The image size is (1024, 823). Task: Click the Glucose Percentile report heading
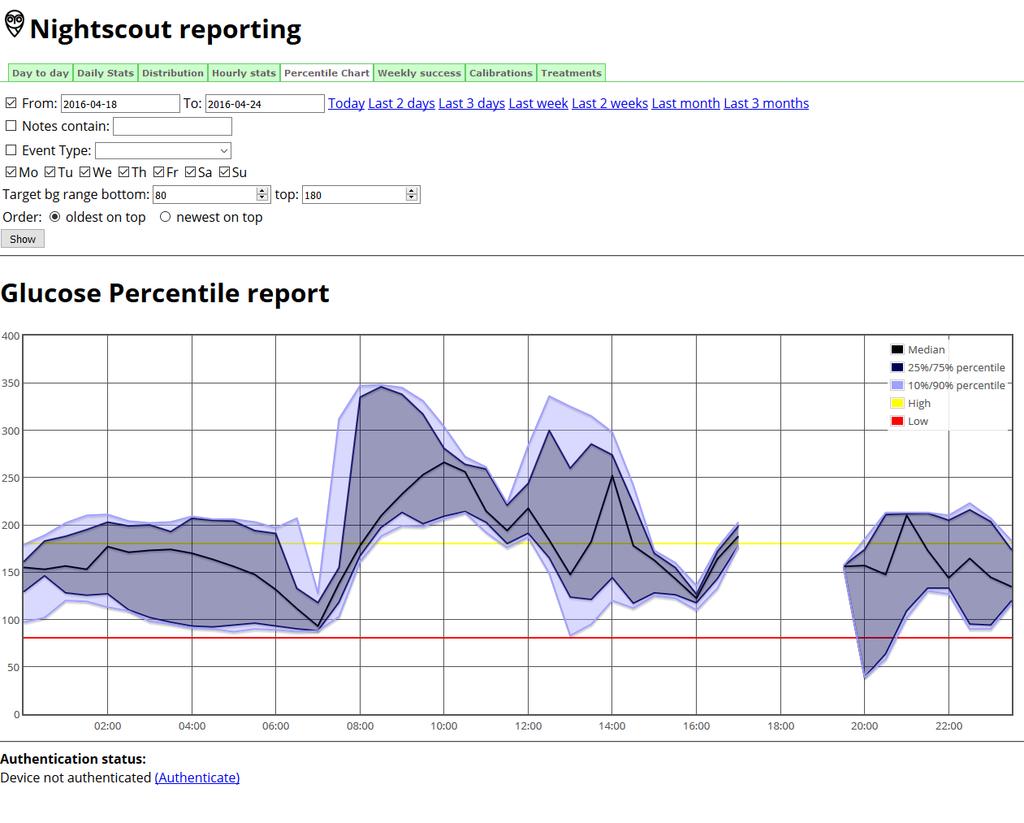(165, 293)
